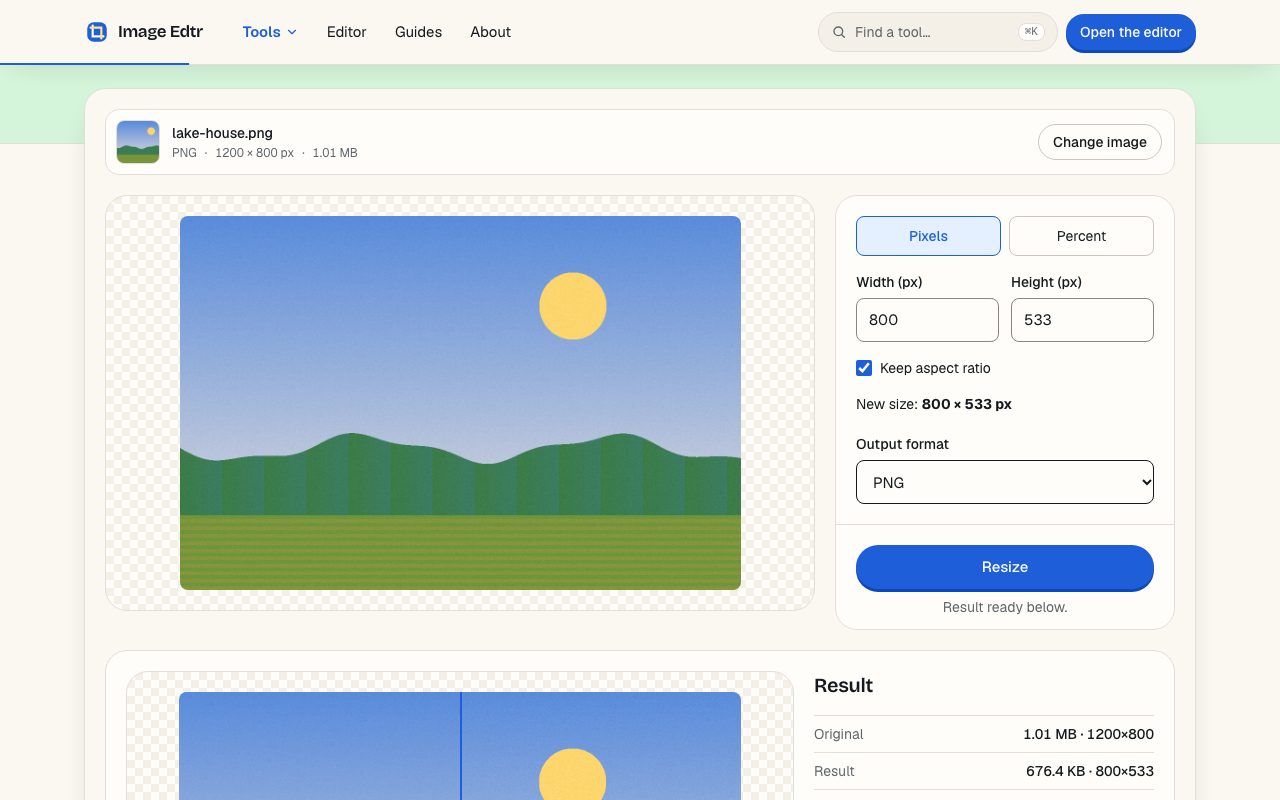Image resolution: width=1280 pixels, height=800 pixels.
Task: Uncheck Keep aspect ratio checkbox
Action: 864,368
